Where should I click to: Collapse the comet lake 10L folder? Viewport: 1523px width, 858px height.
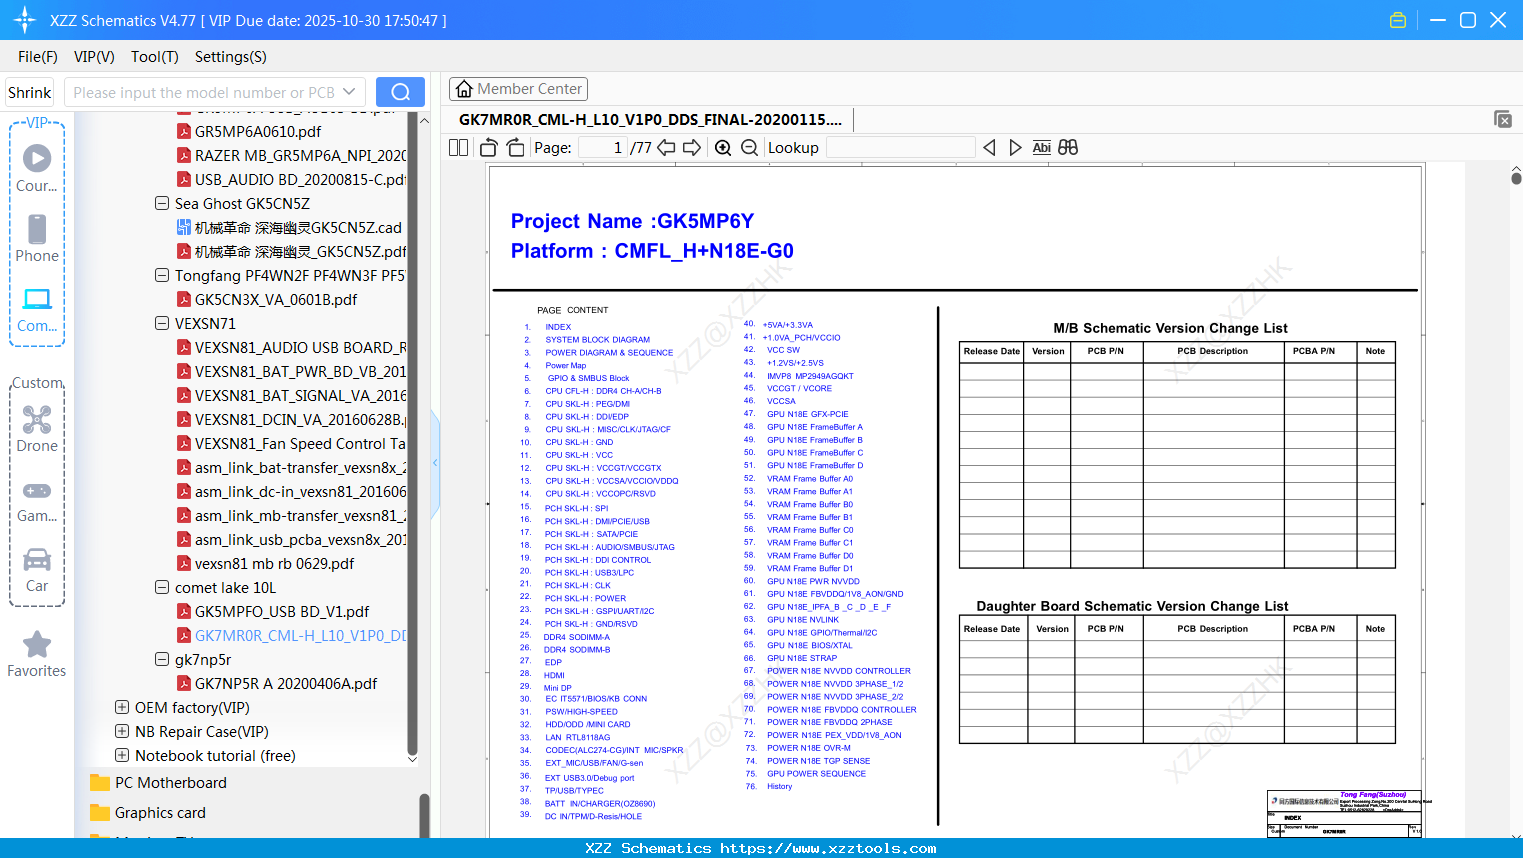[x=162, y=587]
